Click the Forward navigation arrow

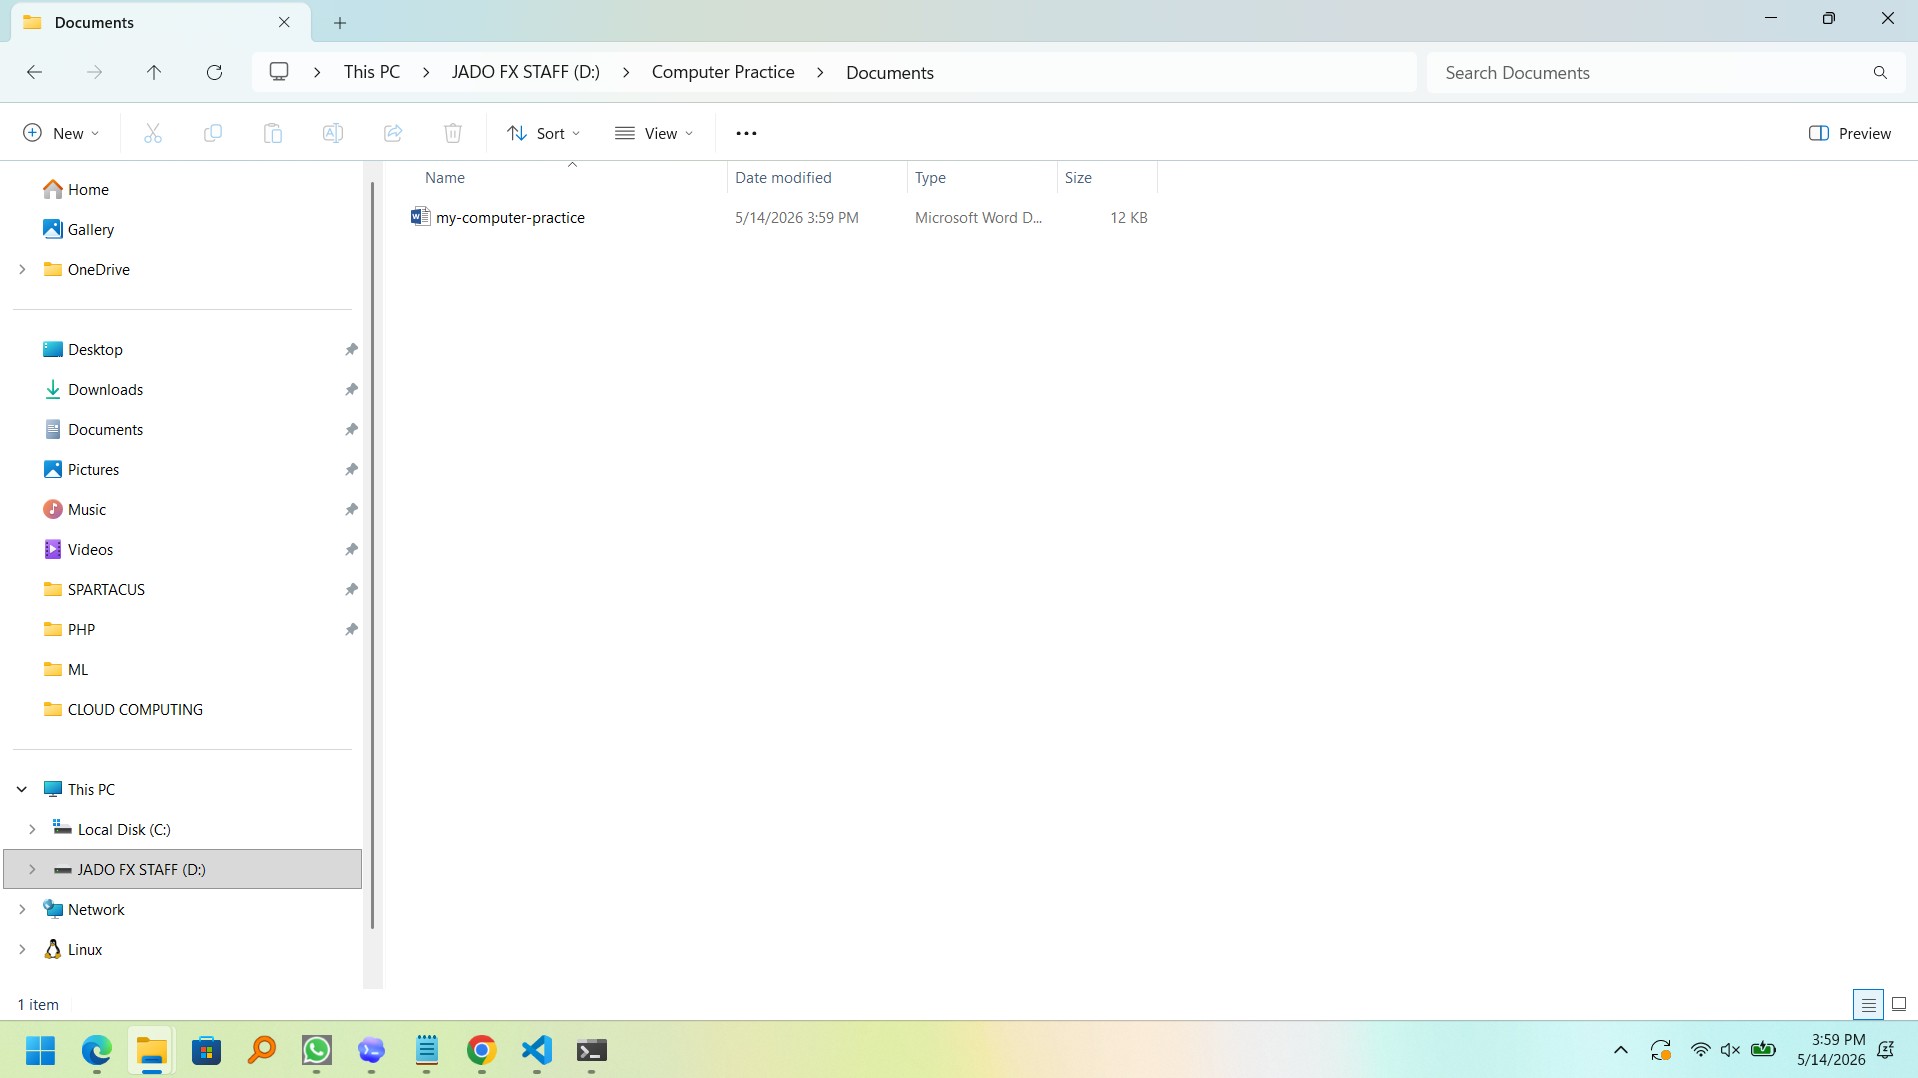[x=94, y=72]
